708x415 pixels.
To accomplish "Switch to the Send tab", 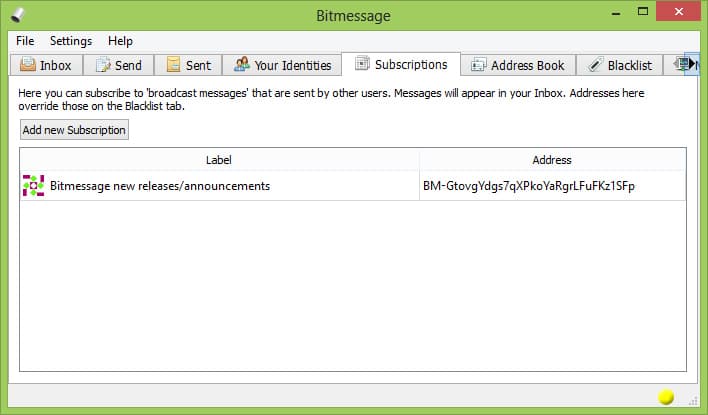I will [x=119, y=65].
